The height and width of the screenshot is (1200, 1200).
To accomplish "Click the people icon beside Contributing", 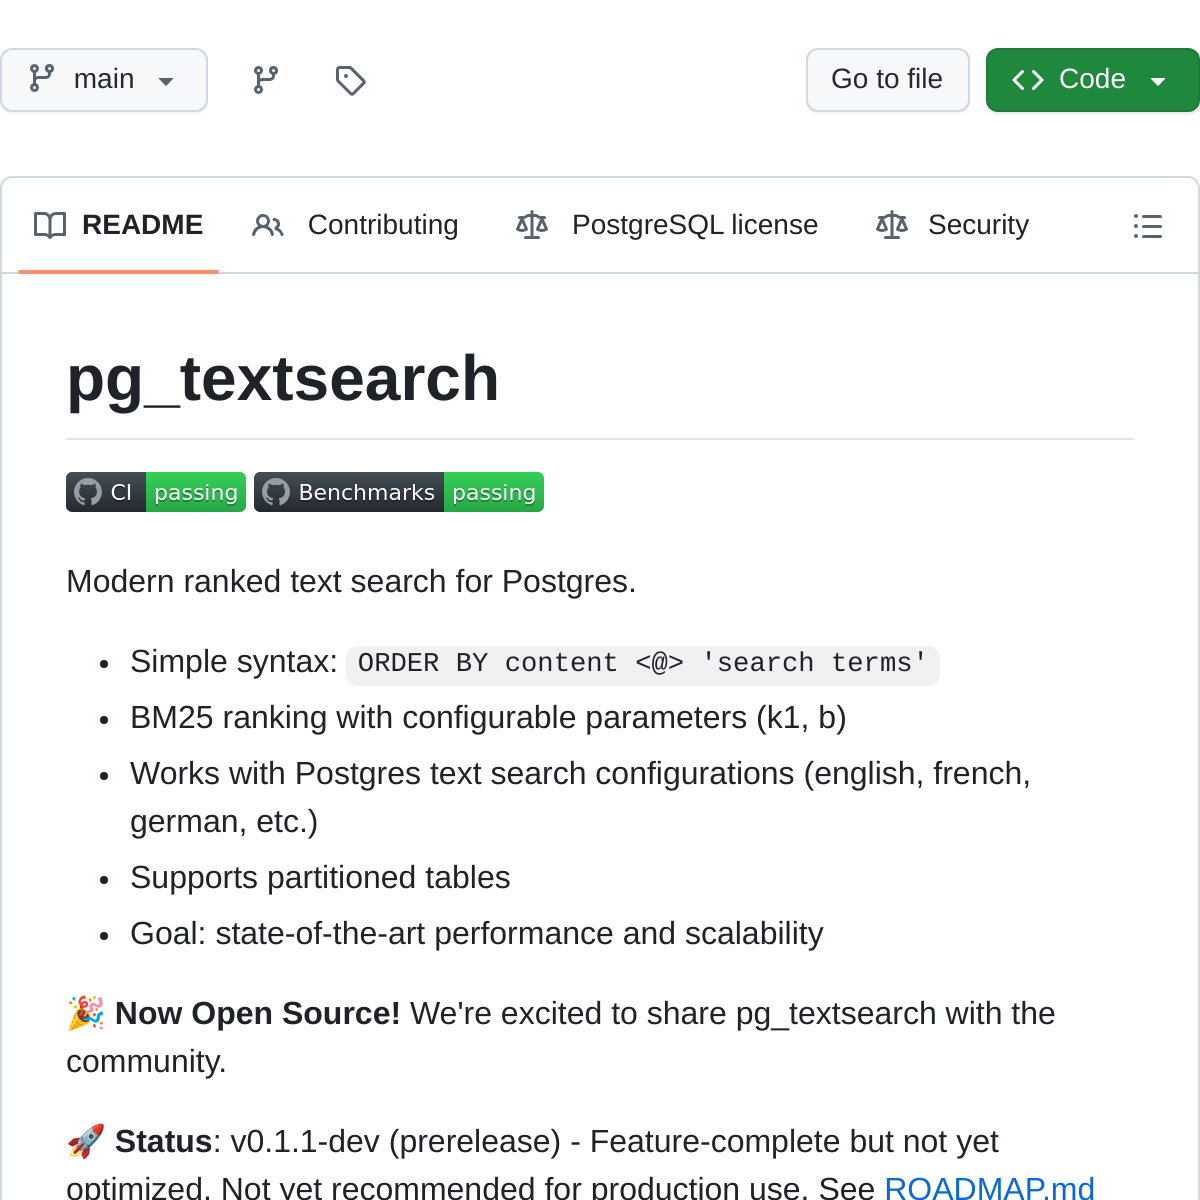I will coord(268,226).
